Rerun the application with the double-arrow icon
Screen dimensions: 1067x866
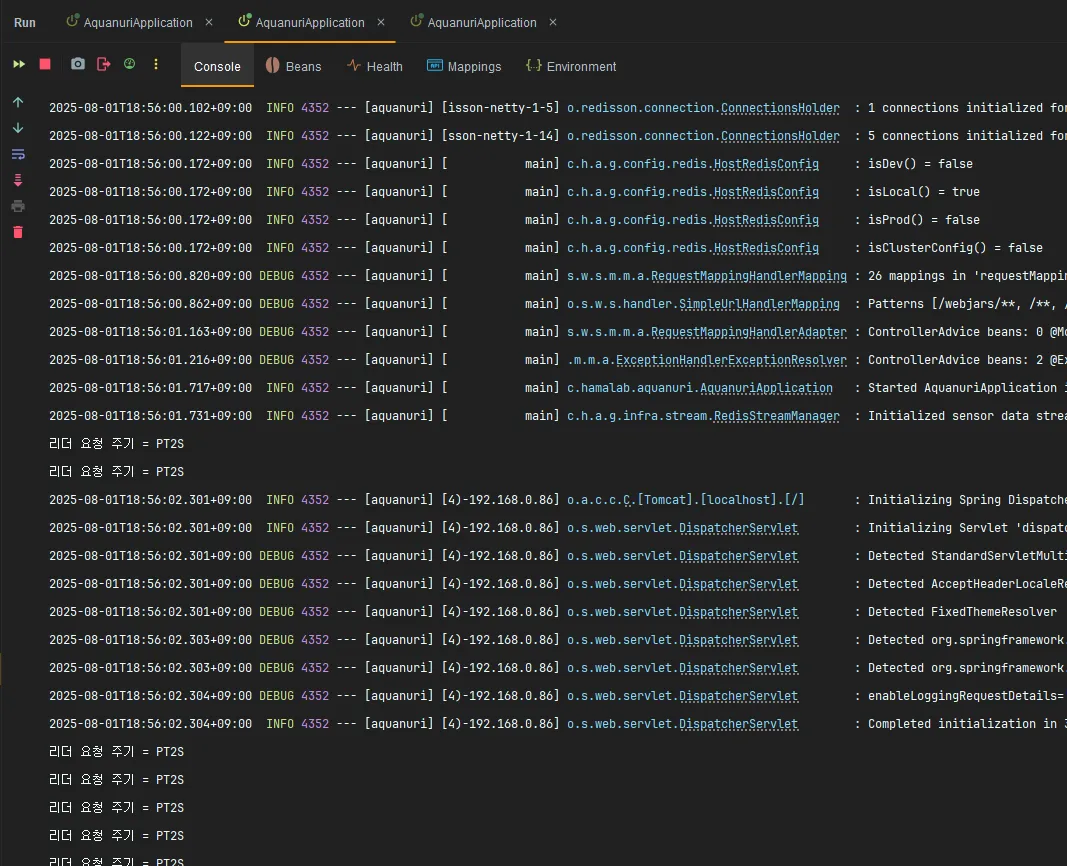[19, 64]
